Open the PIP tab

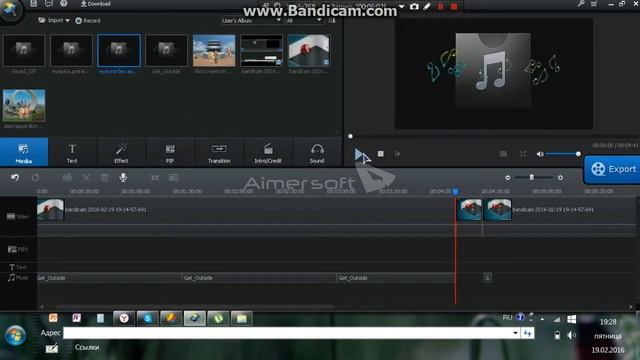point(170,152)
